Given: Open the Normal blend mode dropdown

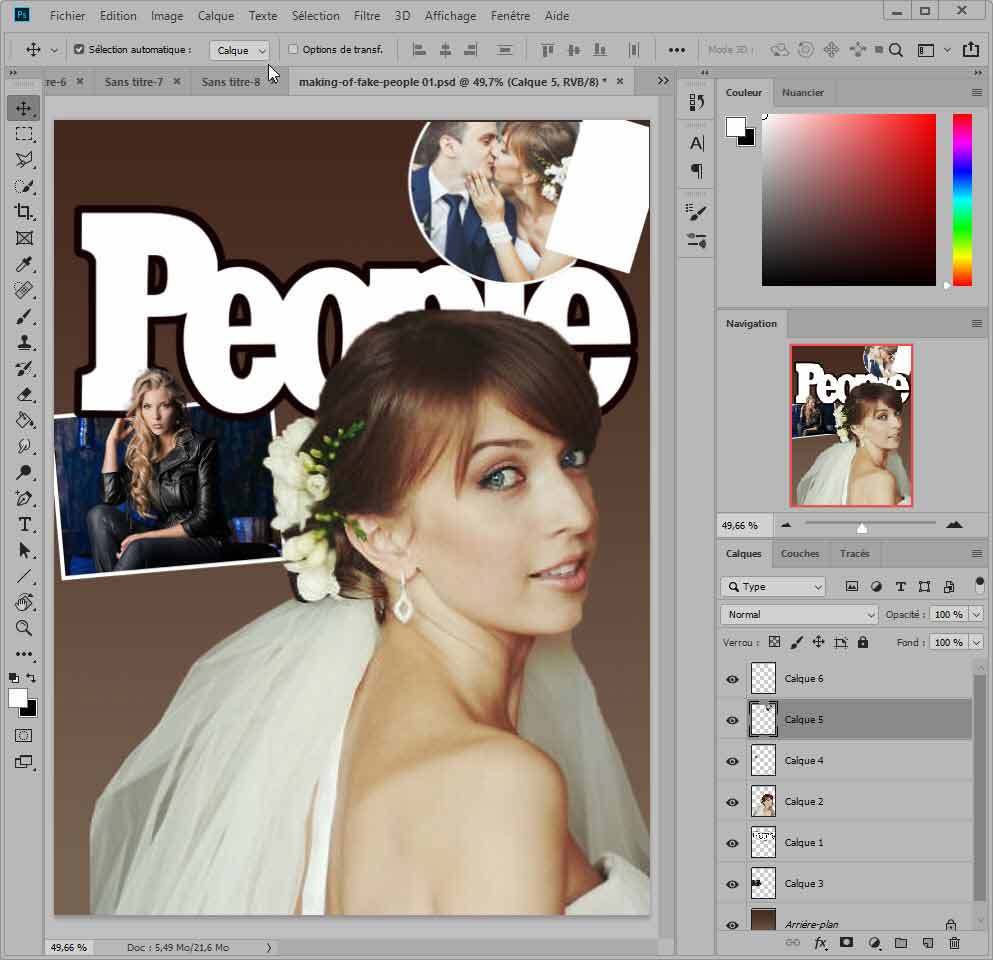Looking at the screenshot, I should (x=799, y=614).
